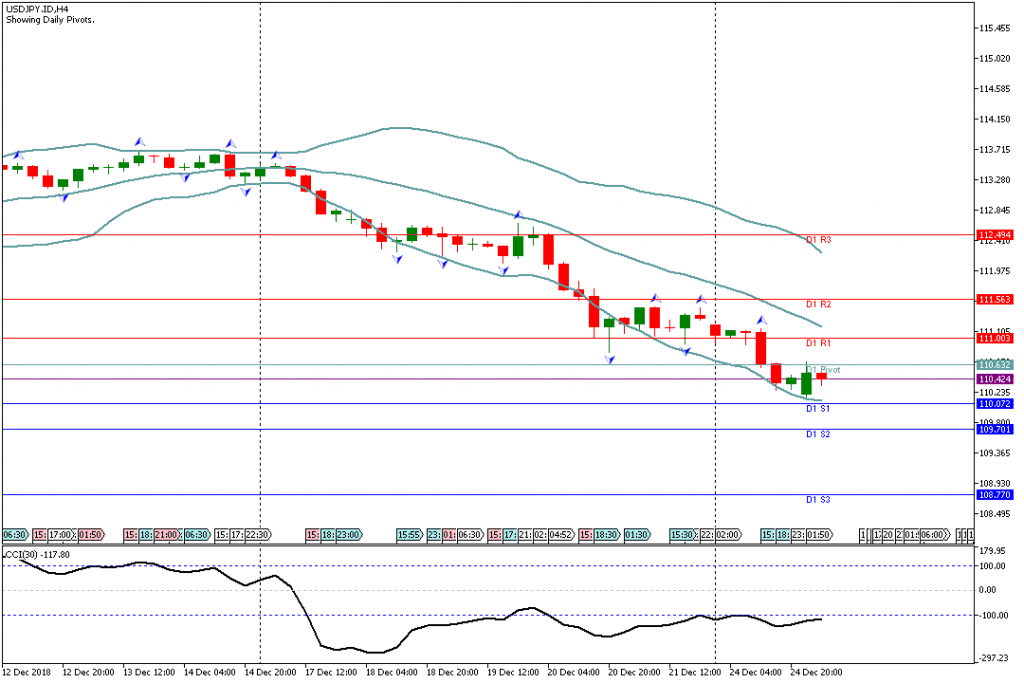Select the blue 108.770 S3 price tag
The image size is (1024, 683).
pos(996,495)
